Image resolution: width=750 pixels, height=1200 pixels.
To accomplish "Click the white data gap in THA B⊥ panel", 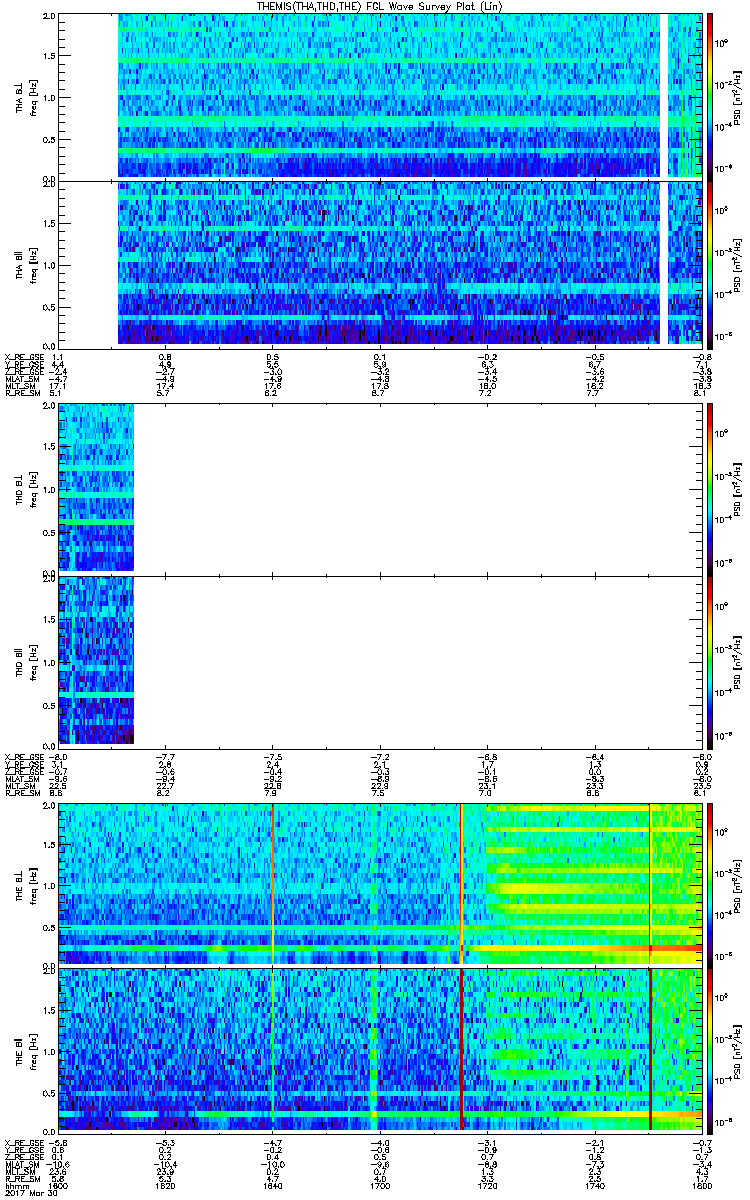I will pos(664,96).
